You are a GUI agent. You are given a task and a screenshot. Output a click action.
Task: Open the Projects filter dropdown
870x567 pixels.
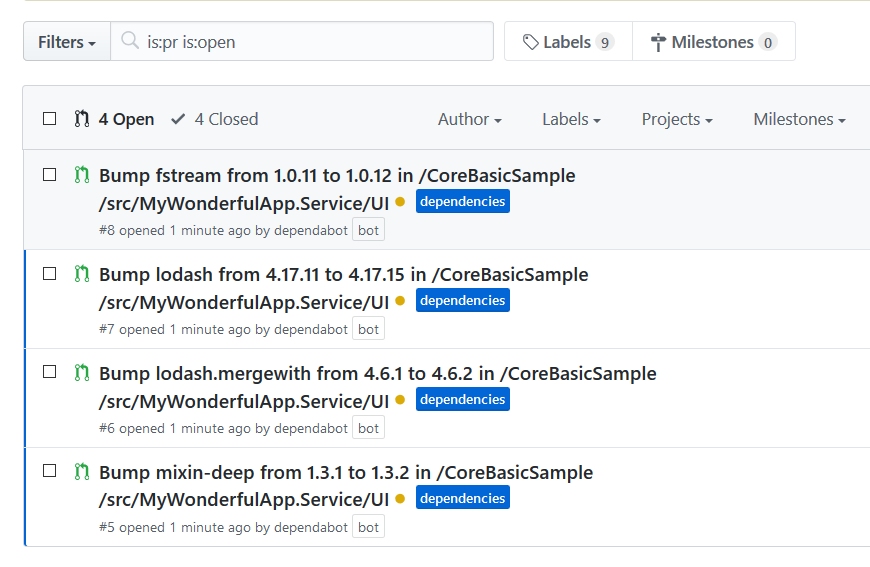tap(677, 119)
